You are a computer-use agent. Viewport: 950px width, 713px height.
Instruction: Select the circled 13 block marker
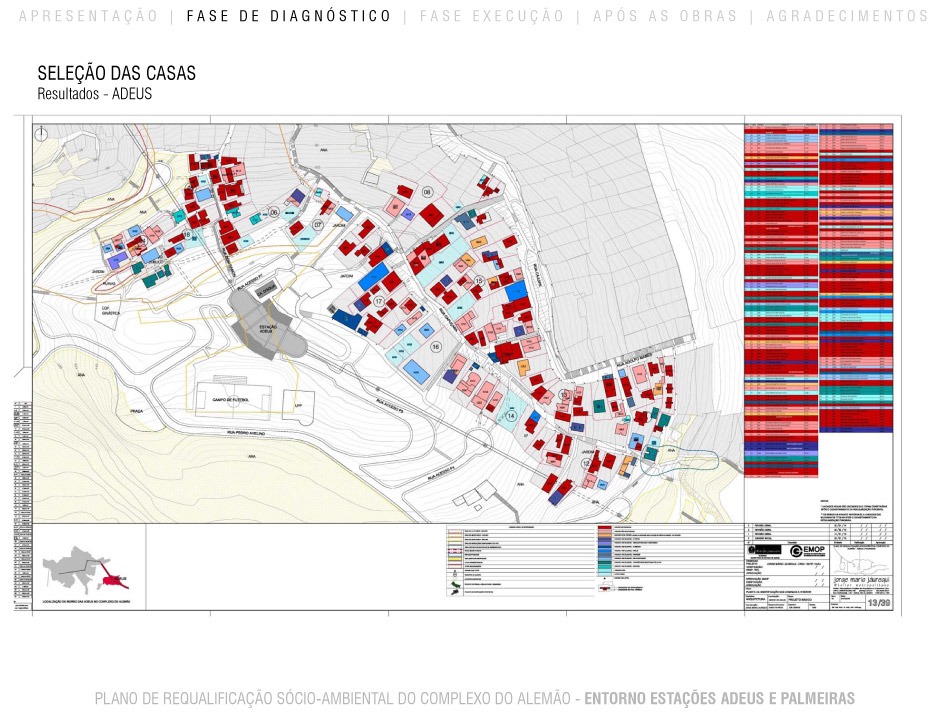pyautogui.click(x=564, y=395)
